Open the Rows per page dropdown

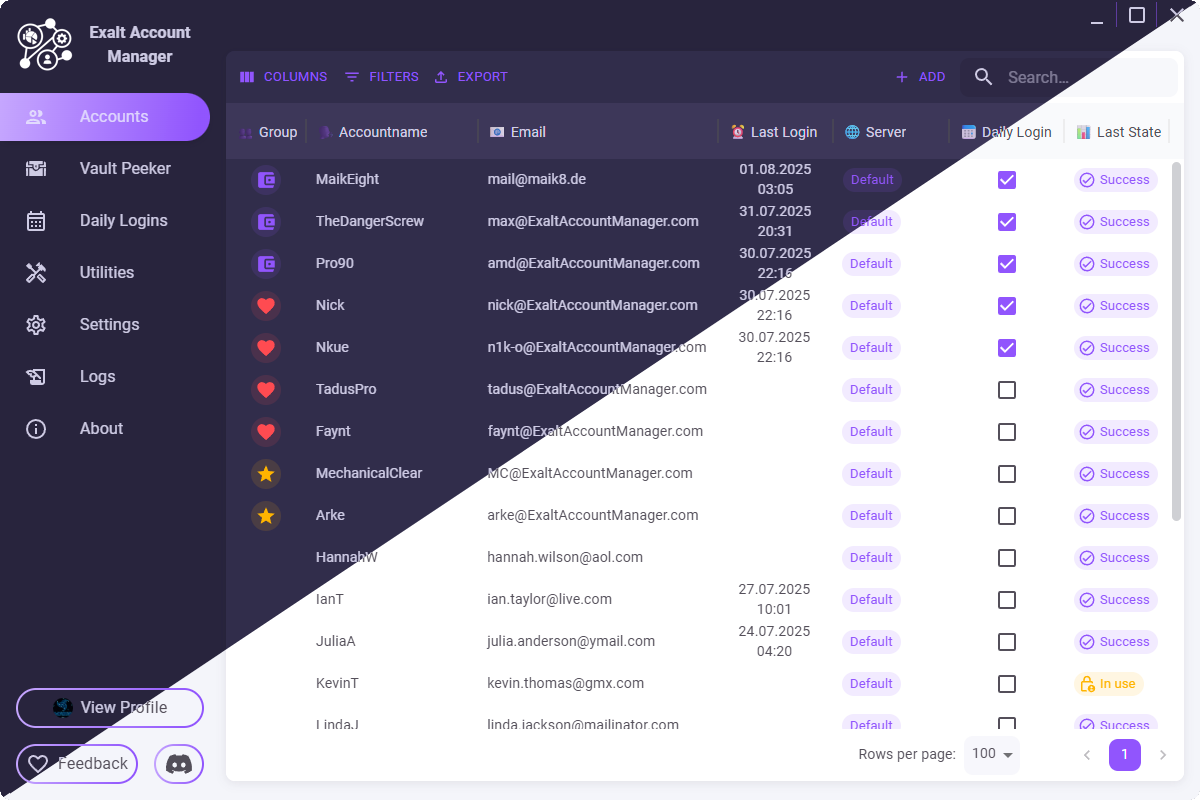992,754
